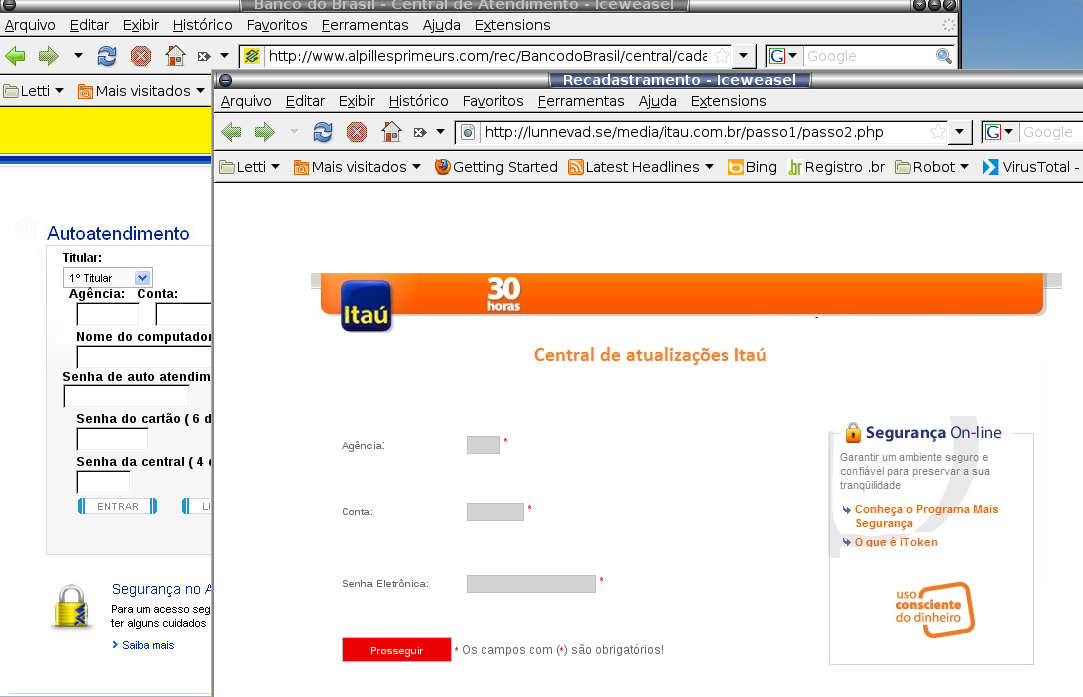Open URL history dropdown in Banco do Brasil window
Screen dimensions: 1083x697
pyautogui.click(x=743, y=56)
